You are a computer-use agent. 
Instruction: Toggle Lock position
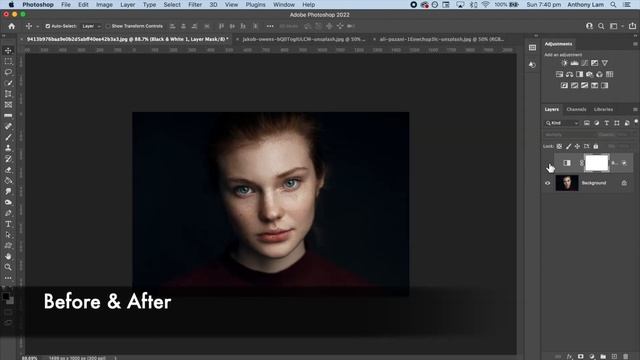pos(577,146)
